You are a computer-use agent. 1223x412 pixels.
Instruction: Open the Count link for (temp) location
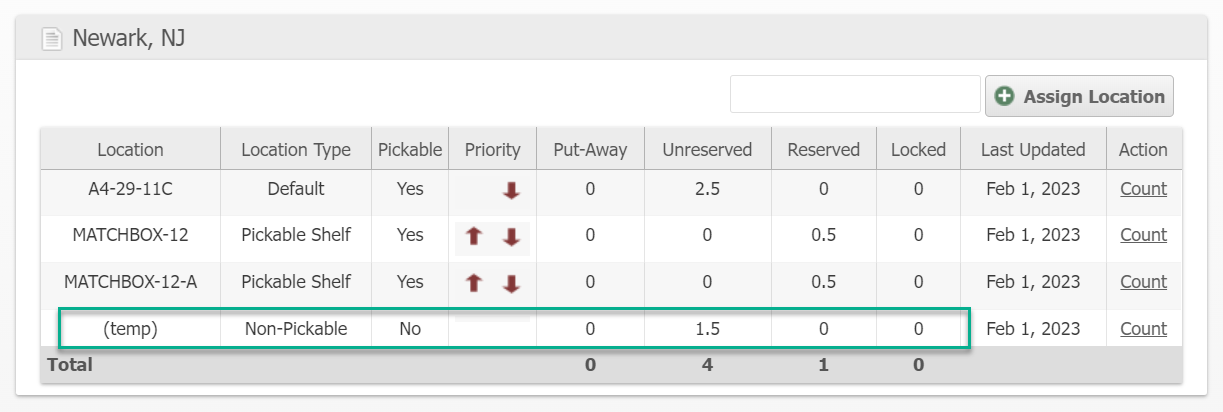(x=1143, y=329)
